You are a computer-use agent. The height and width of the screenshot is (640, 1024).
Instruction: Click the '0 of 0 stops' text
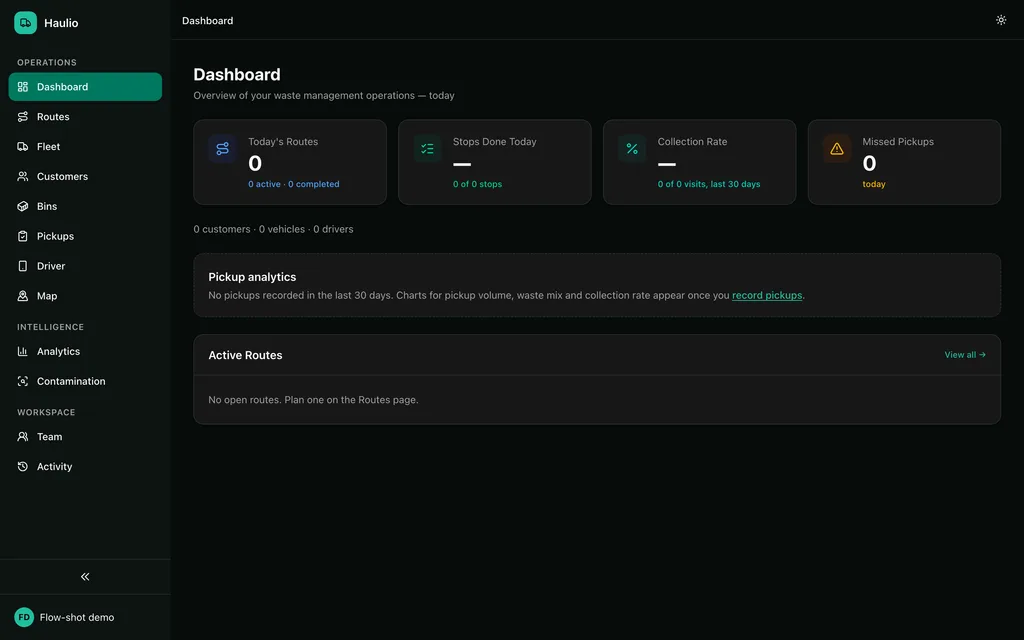477,184
